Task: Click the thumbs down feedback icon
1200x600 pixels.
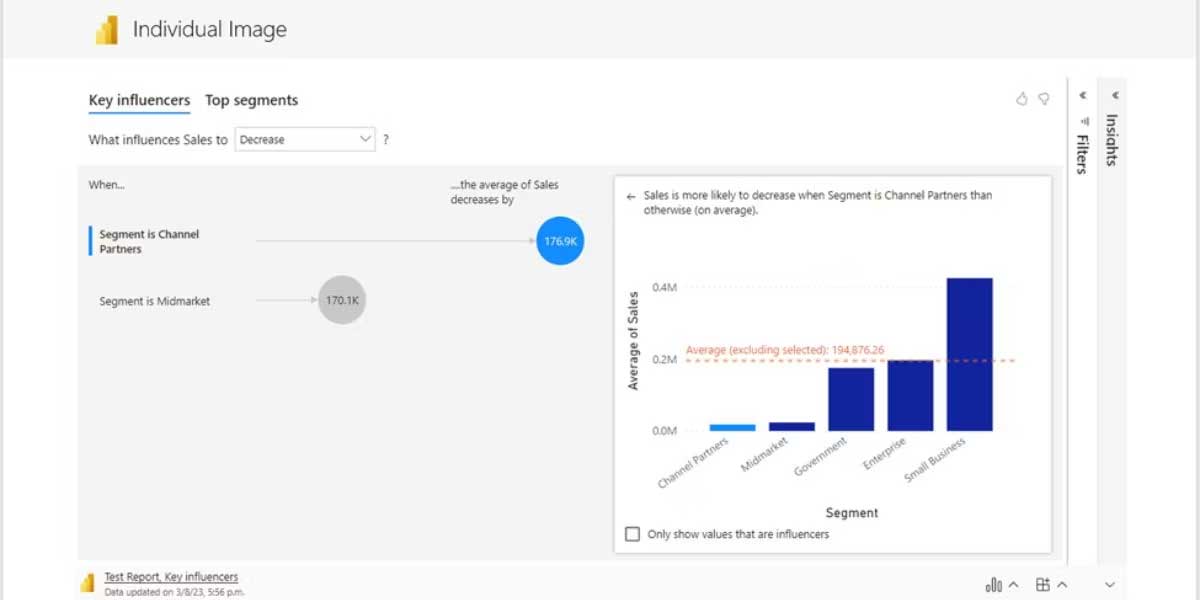Action: coord(1044,99)
